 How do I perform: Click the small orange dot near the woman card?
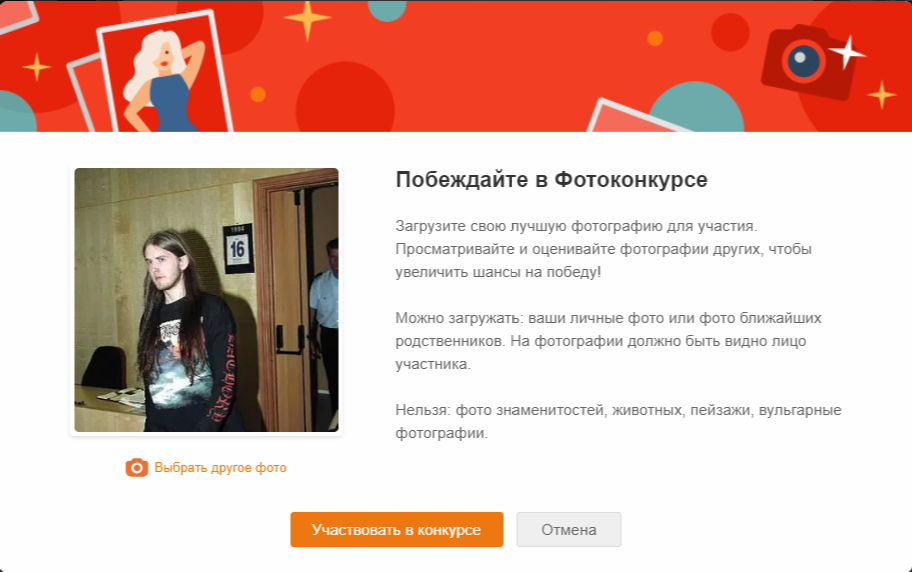click(258, 94)
